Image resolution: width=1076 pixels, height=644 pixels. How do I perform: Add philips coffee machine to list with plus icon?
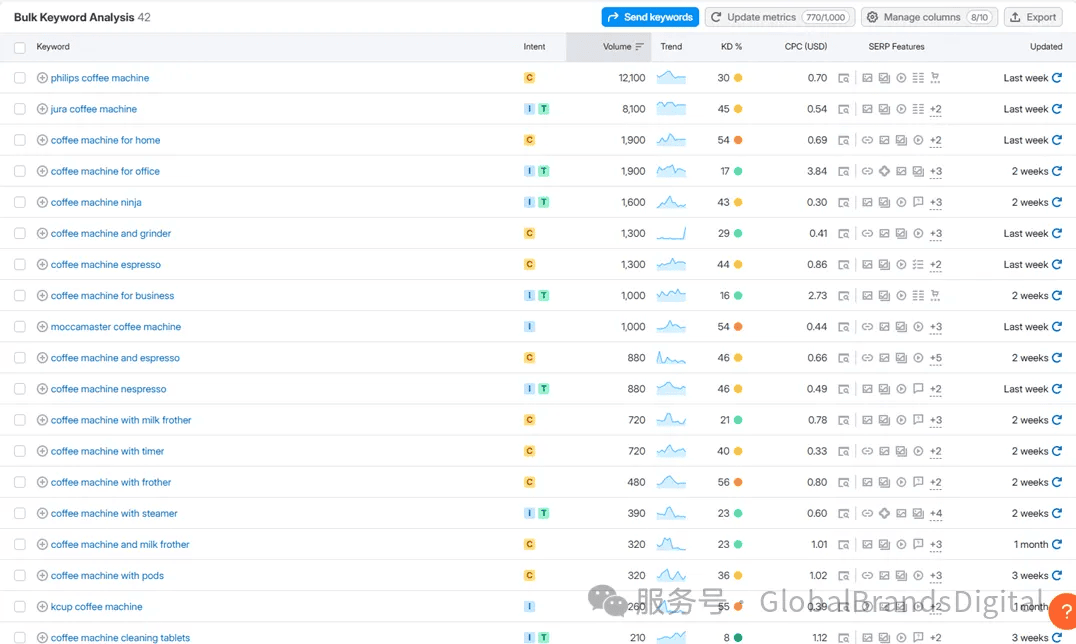click(x=42, y=78)
